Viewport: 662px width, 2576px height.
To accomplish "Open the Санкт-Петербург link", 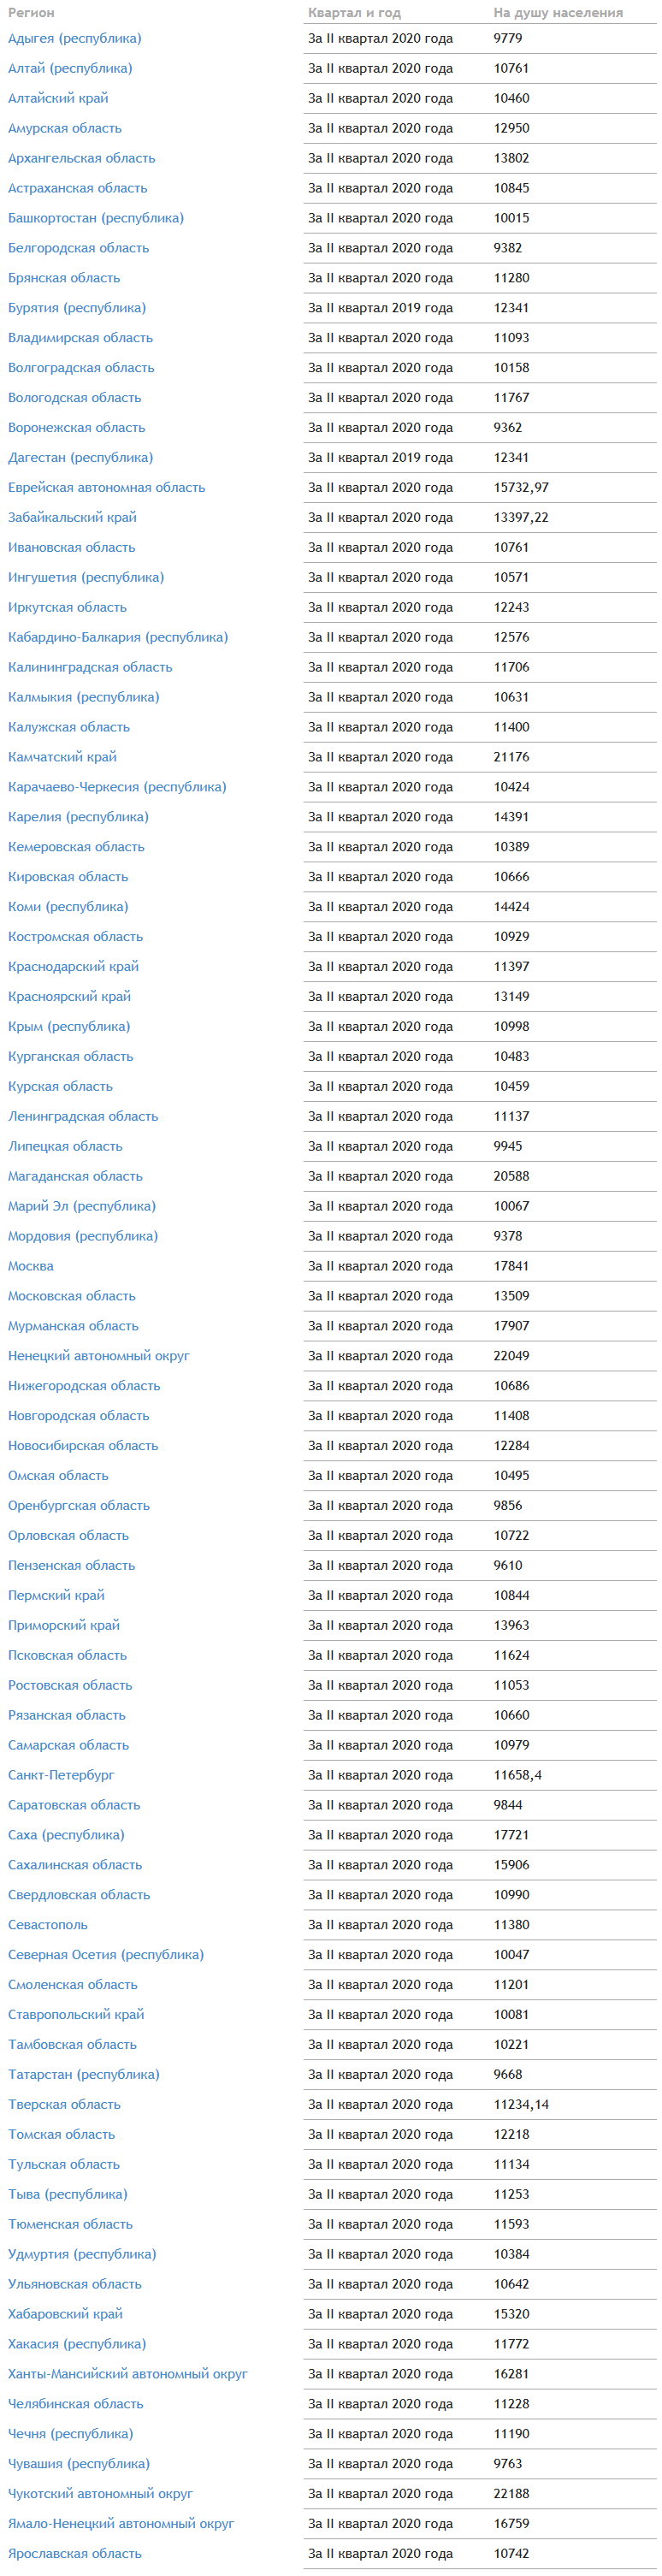I will click(x=61, y=1775).
